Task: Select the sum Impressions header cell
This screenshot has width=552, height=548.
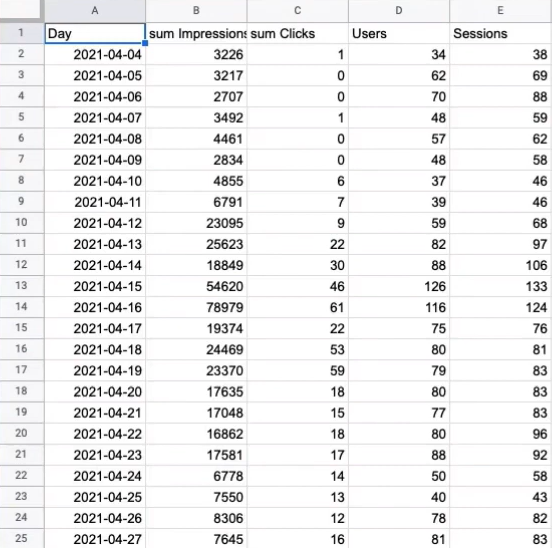Action: pos(196,34)
